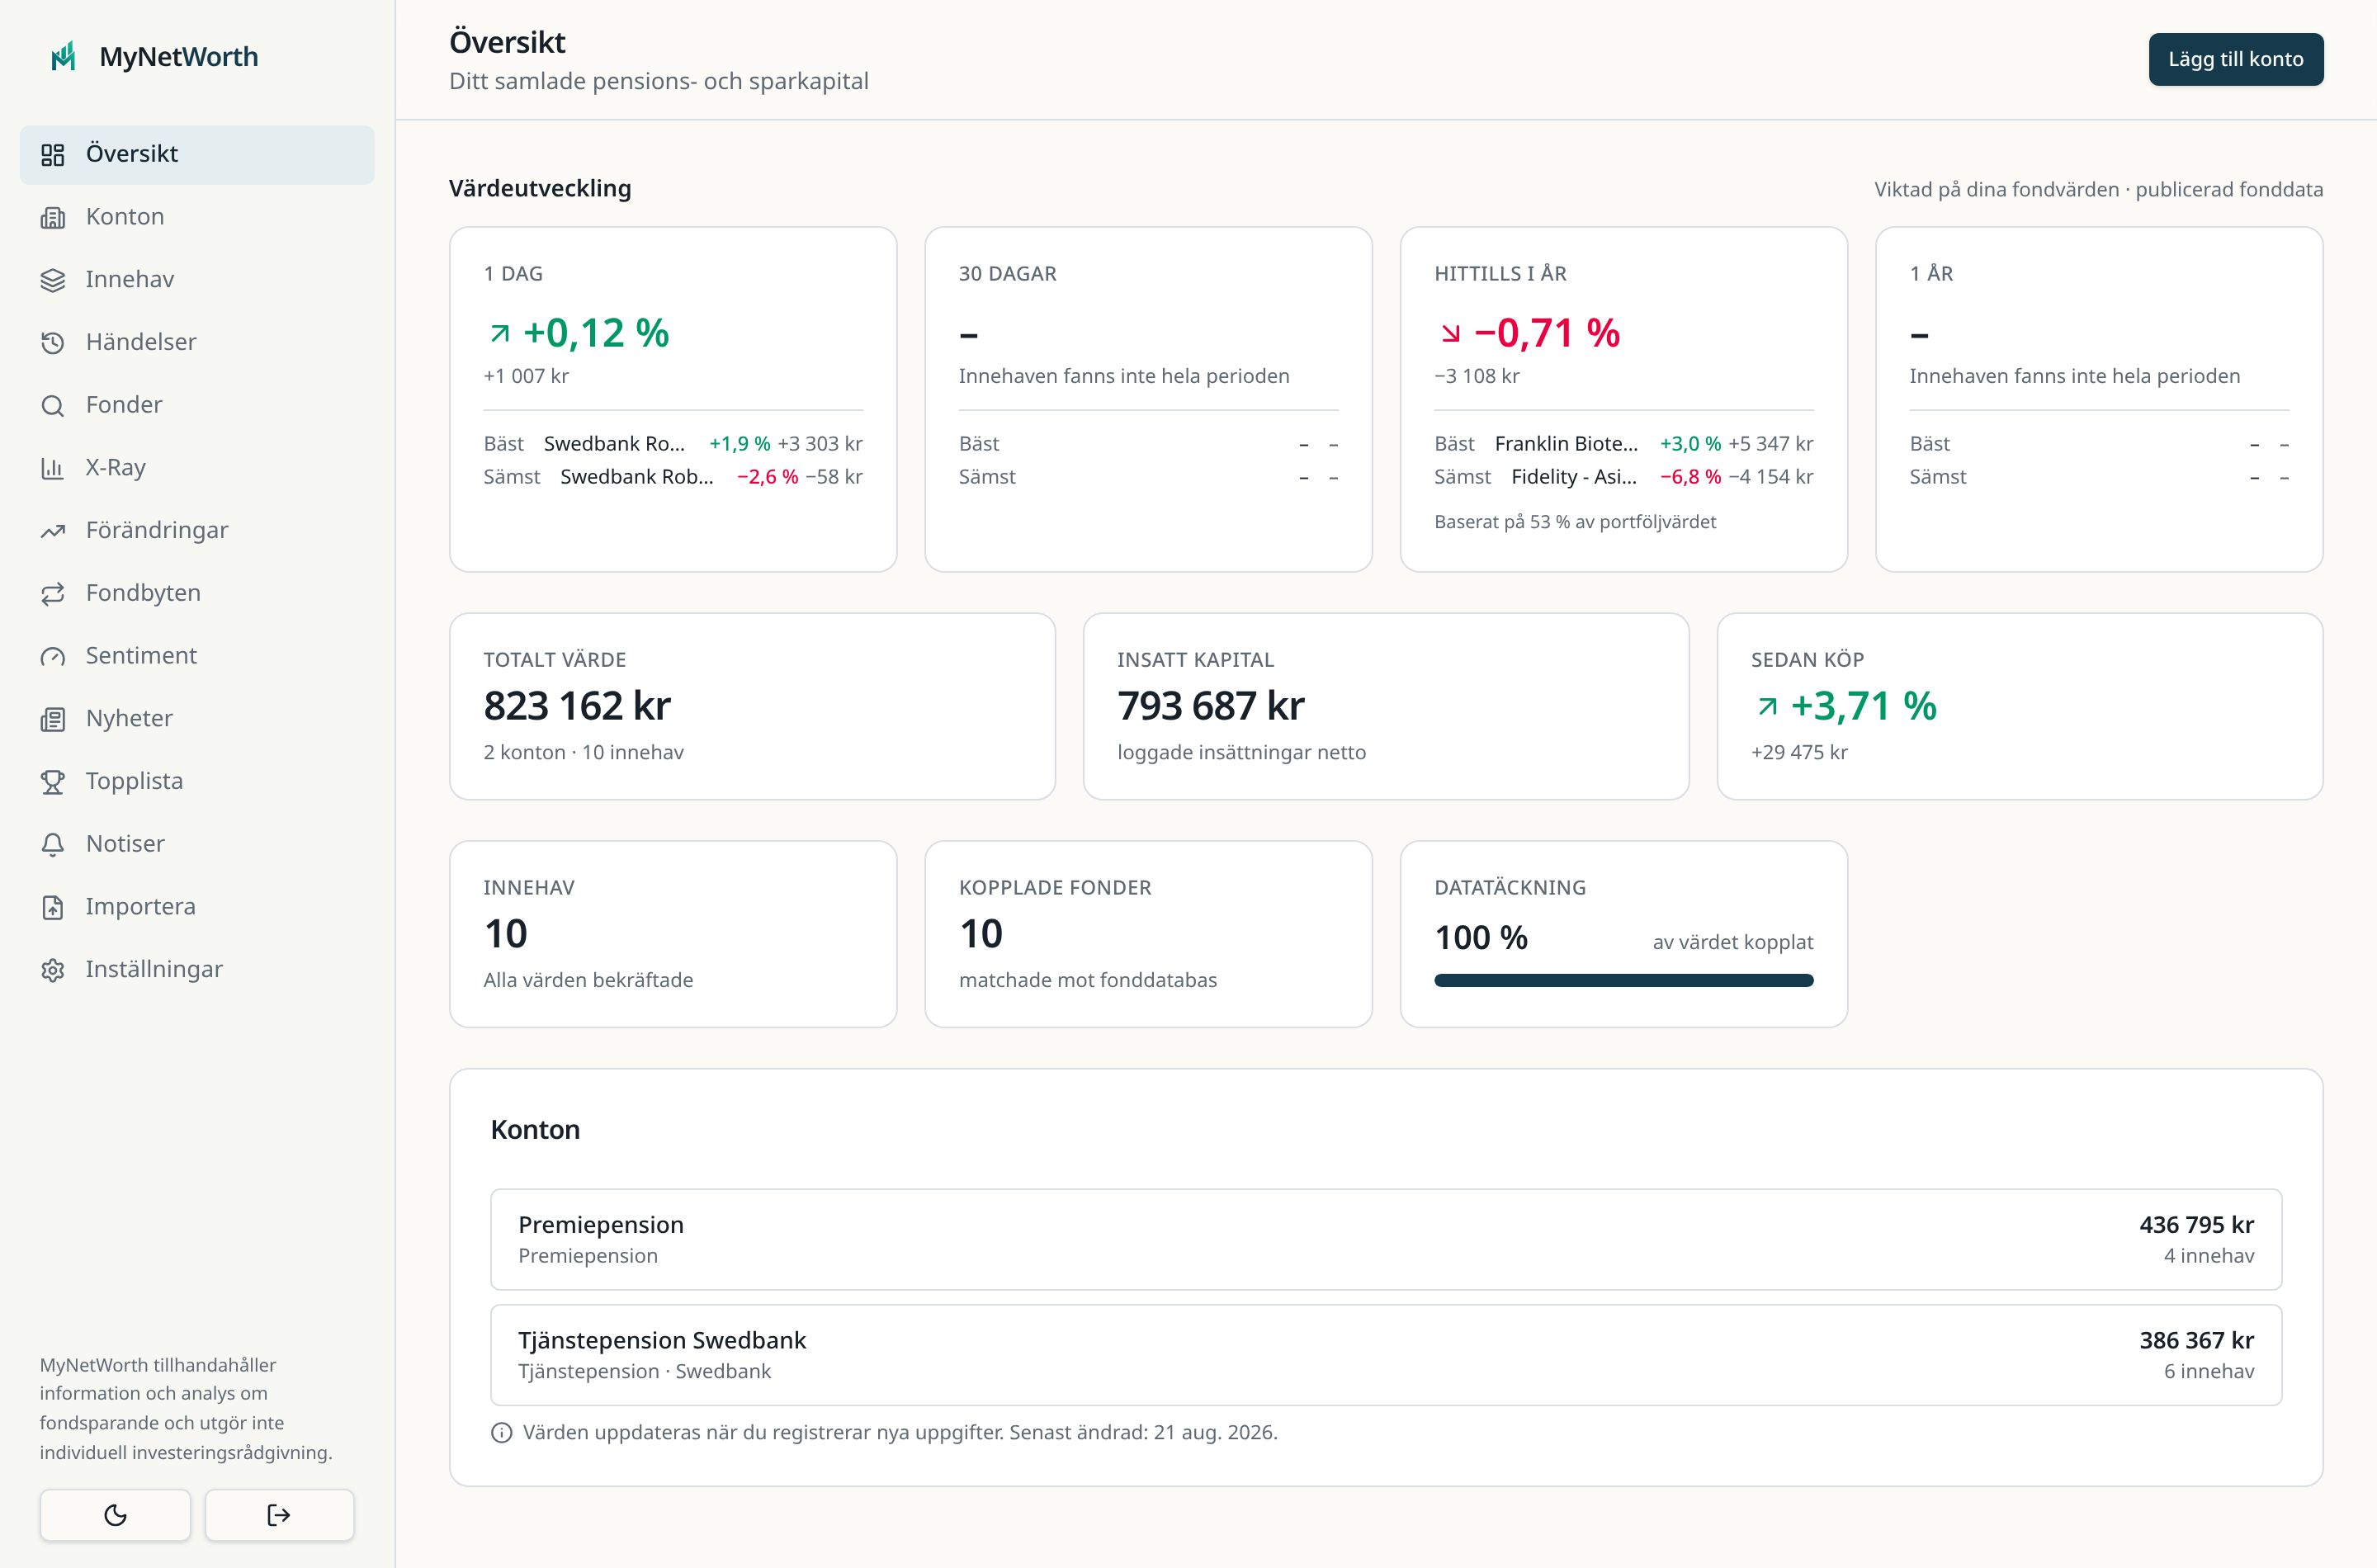Open the Översikt menu item

tap(197, 154)
